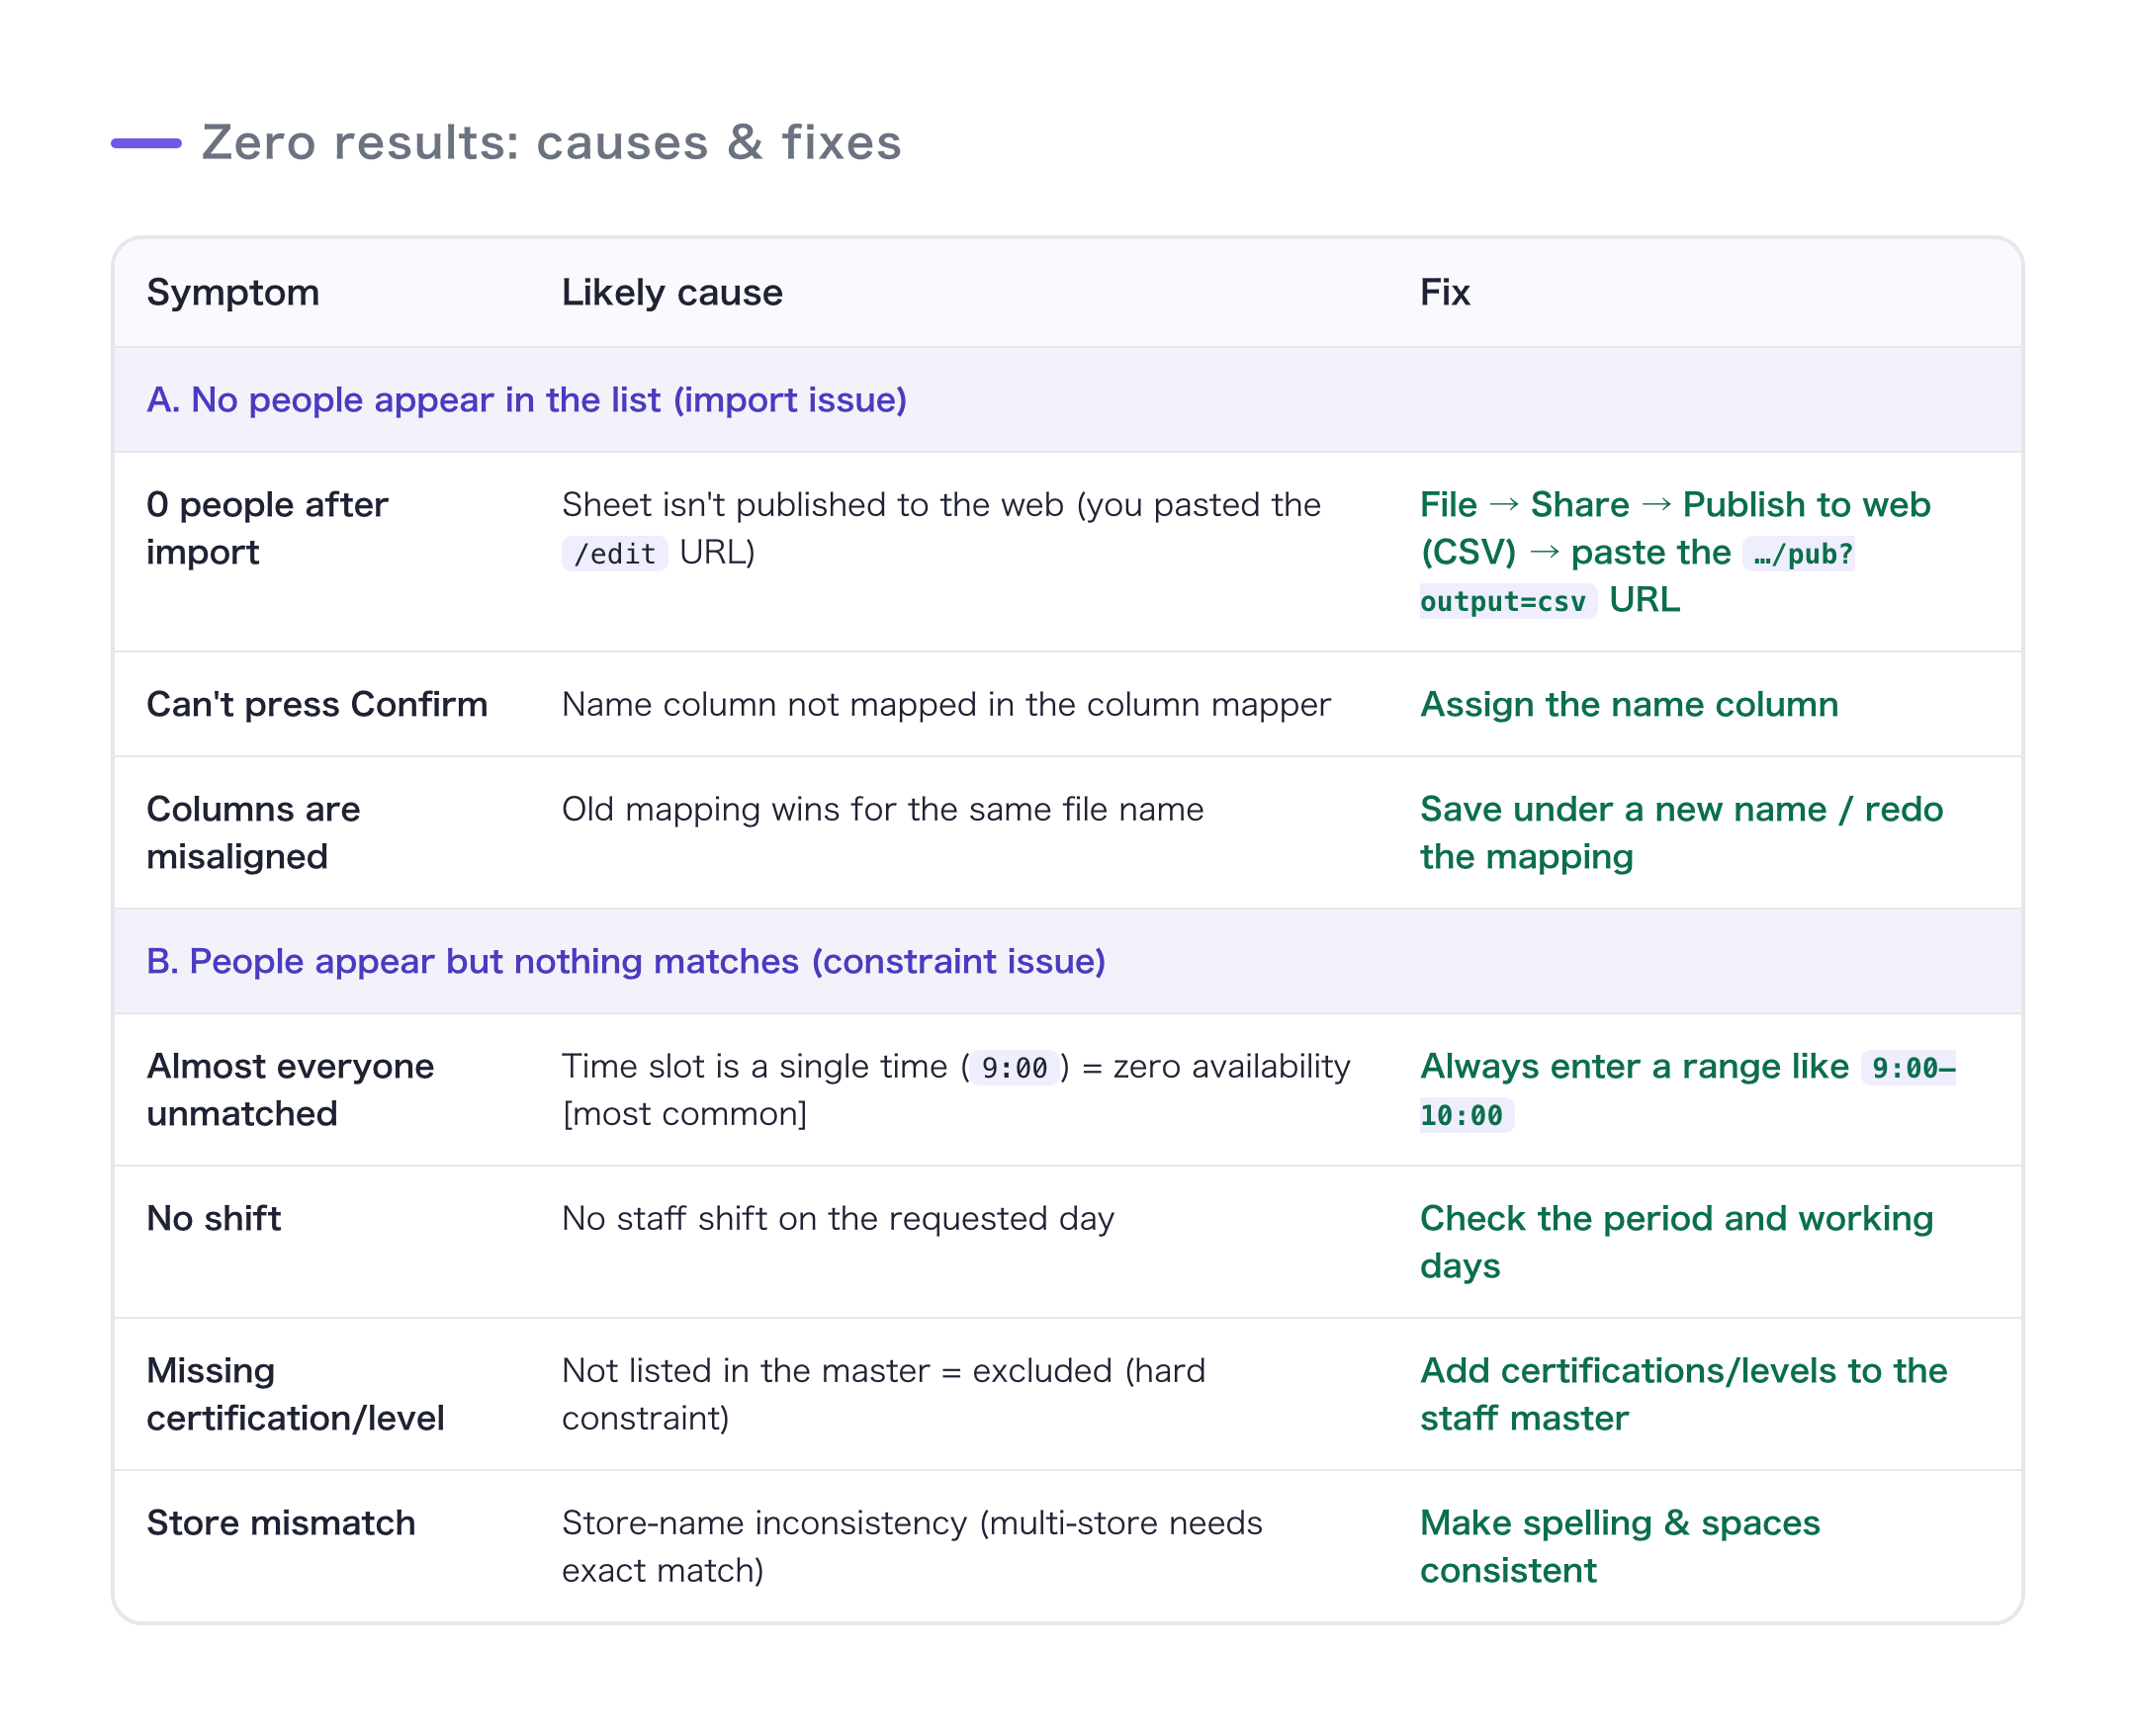Click the 'Can't press Confirm' symptom
Image resolution: width=2136 pixels, height=1736 pixels.
(x=317, y=704)
